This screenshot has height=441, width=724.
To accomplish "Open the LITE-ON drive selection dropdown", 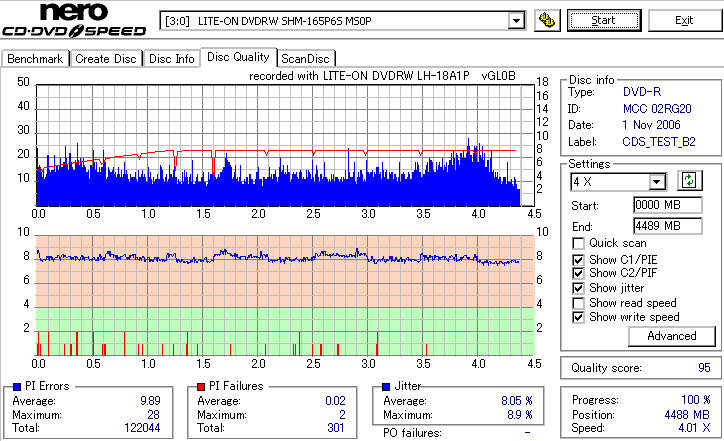I will [x=516, y=21].
